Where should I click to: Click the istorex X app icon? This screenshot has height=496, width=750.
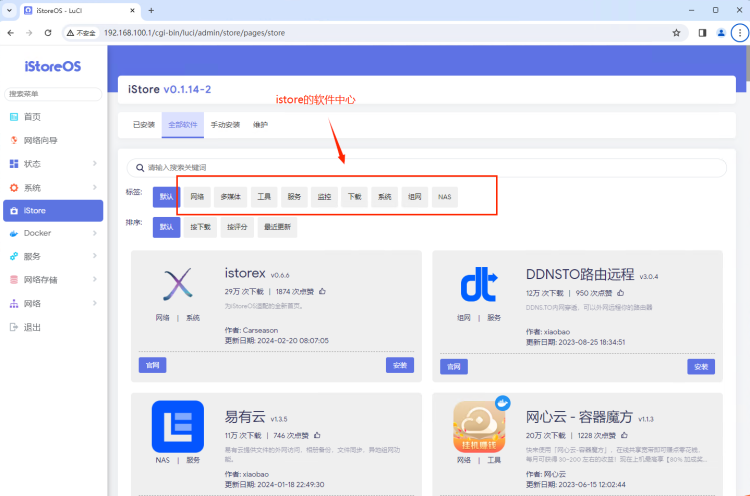point(177,284)
